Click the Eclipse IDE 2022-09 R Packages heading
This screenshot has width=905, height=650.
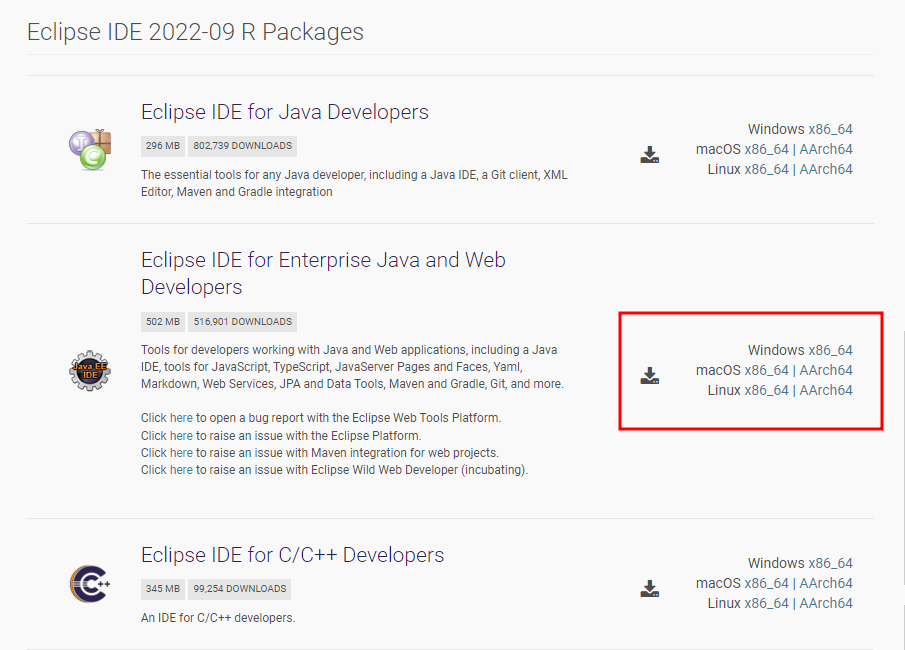pyautogui.click(x=195, y=32)
